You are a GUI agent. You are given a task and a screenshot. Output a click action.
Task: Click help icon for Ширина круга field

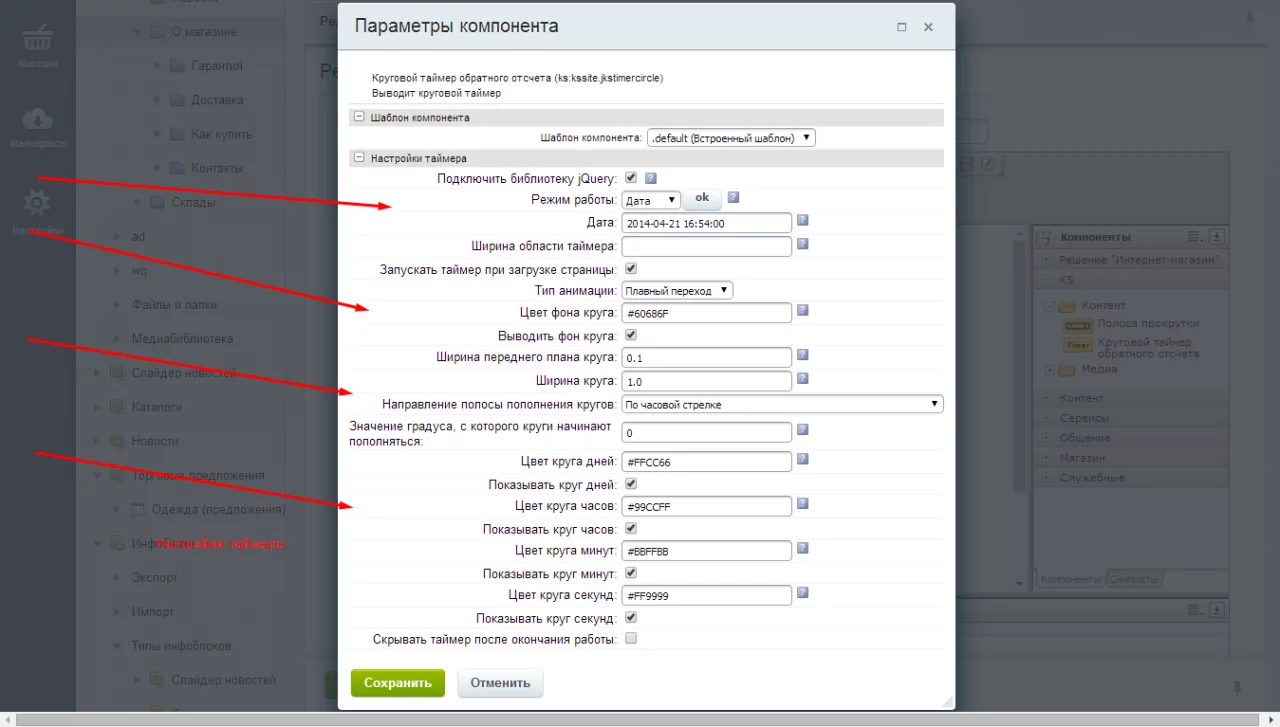pyautogui.click(x=802, y=379)
